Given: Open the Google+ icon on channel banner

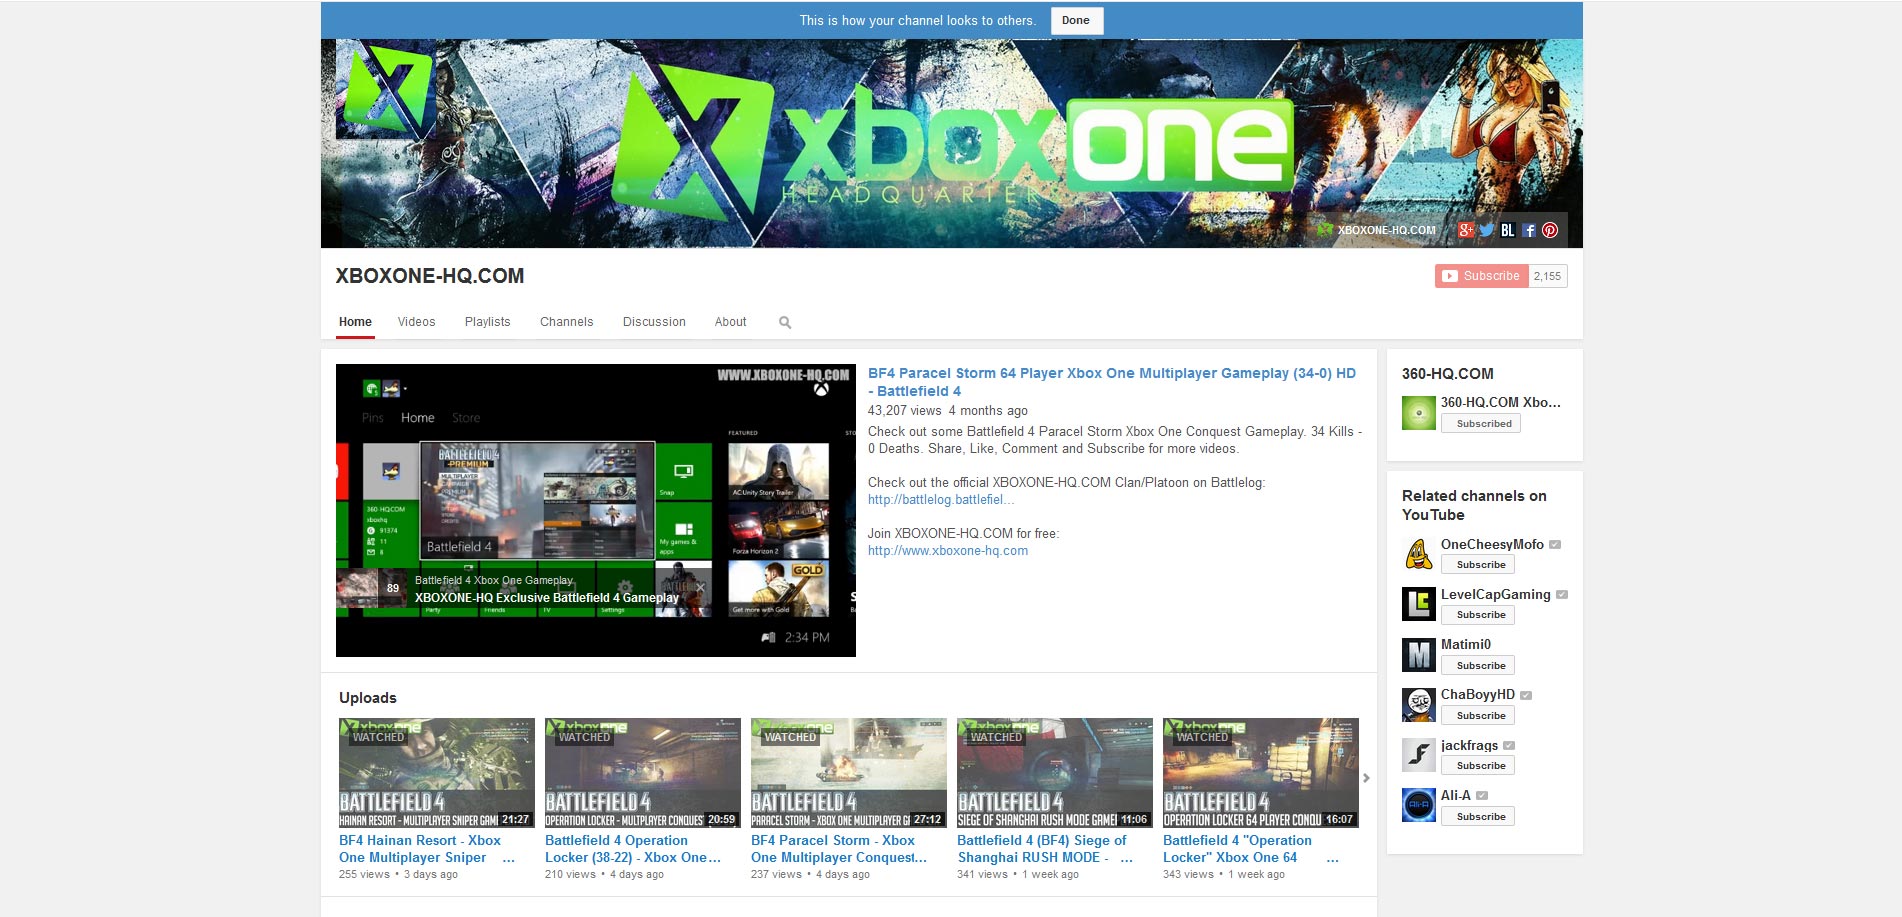Looking at the screenshot, I should pos(1466,230).
